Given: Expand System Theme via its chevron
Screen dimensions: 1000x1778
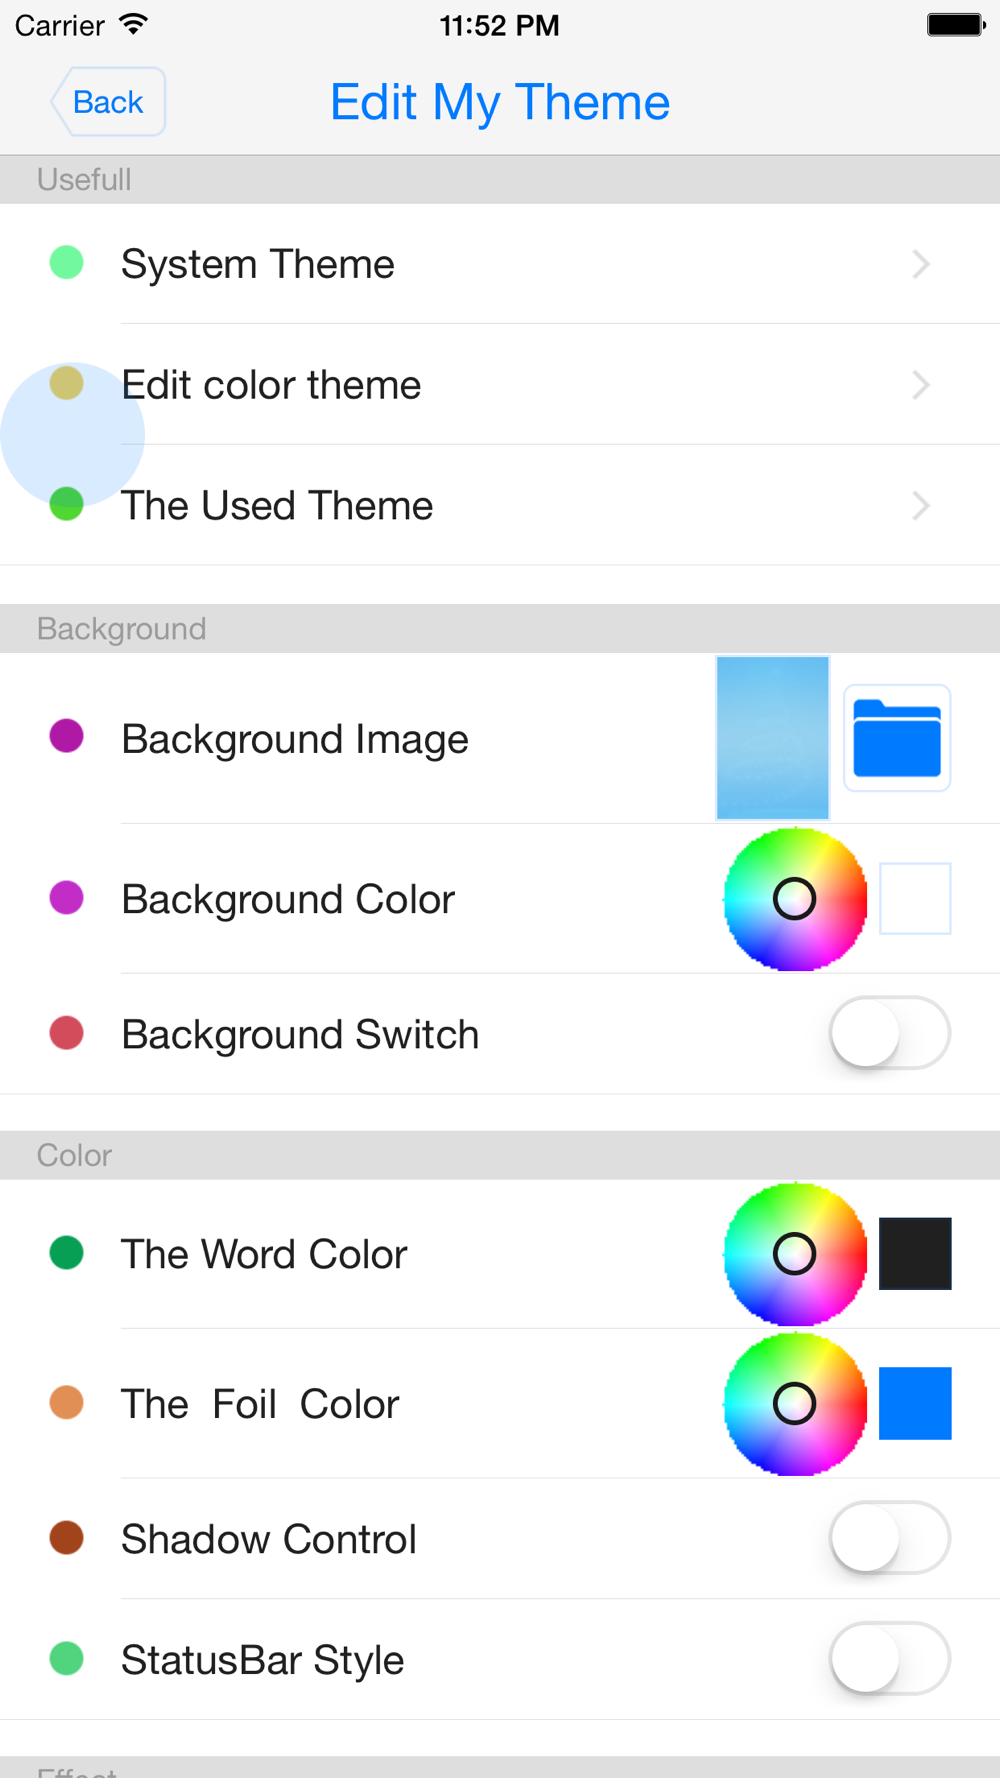Looking at the screenshot, I should point(921,264).
